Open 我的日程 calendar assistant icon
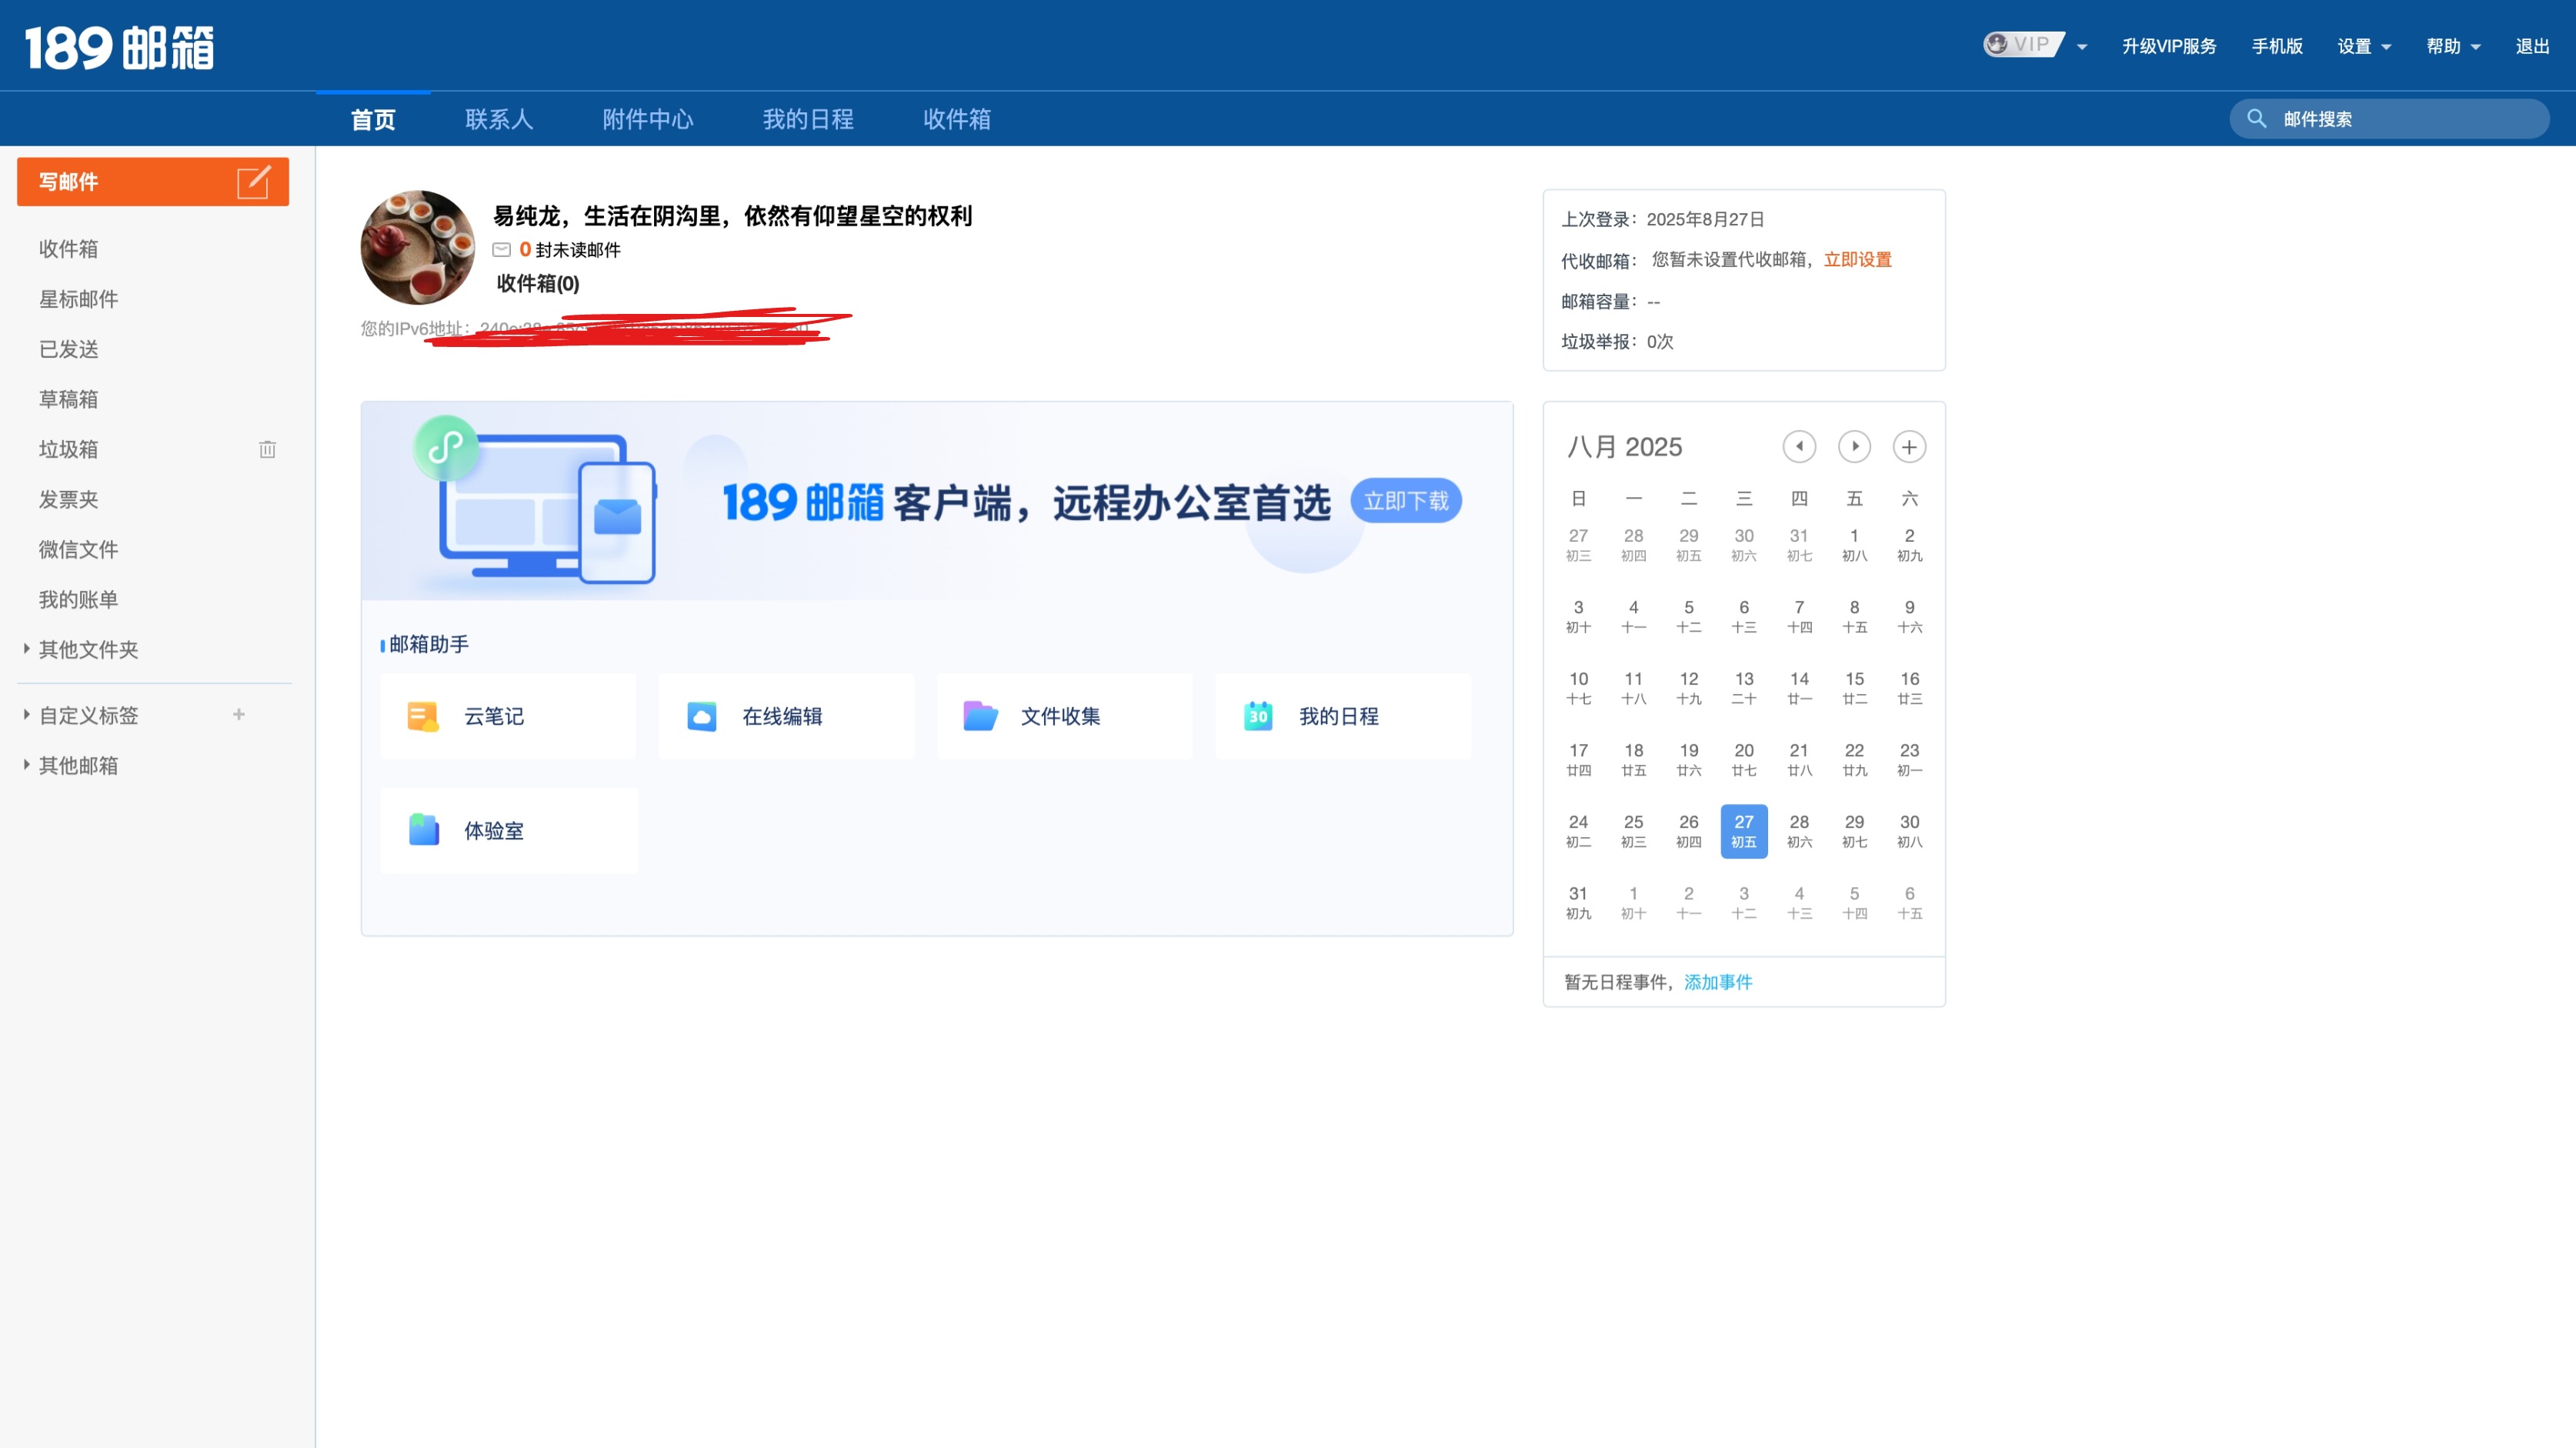 1257,716
